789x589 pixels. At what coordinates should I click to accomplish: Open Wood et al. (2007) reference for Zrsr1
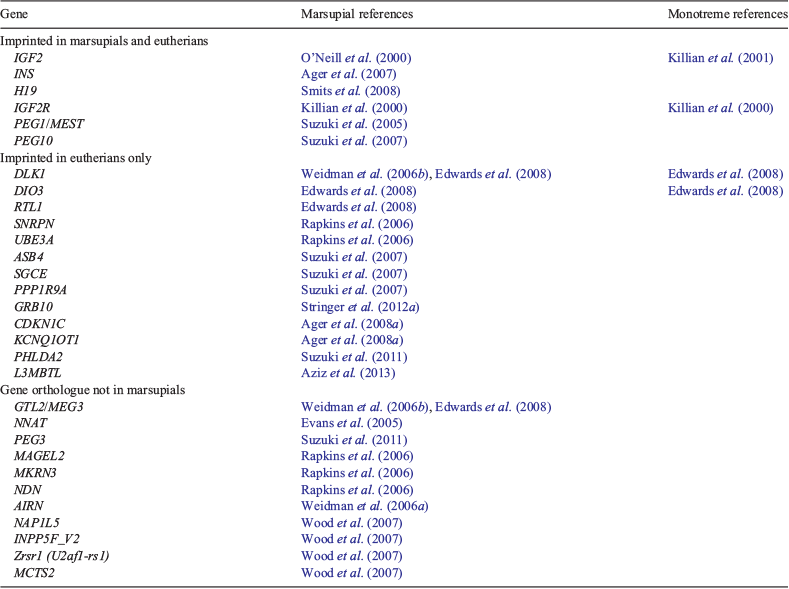click(x=351, y=556)
